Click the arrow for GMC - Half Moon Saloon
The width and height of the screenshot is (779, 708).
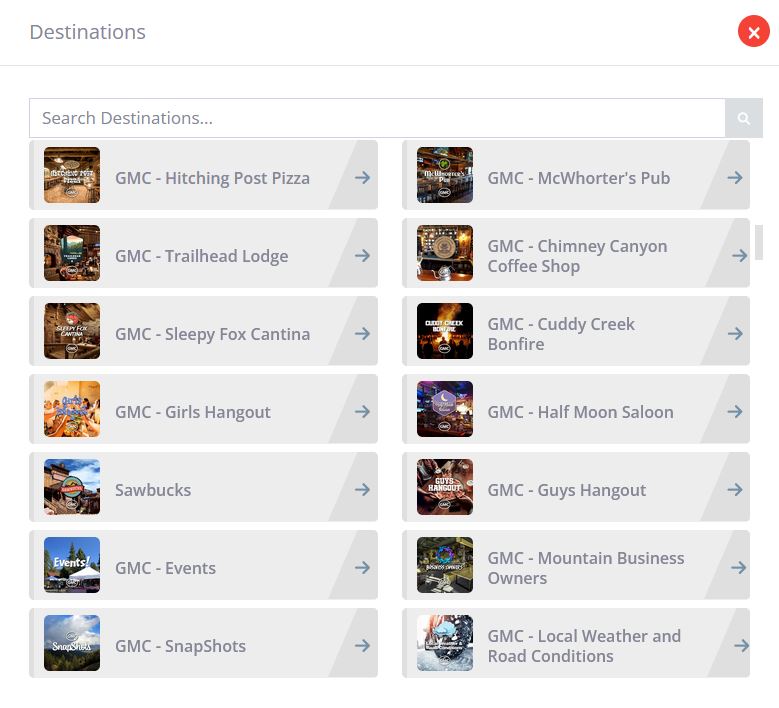coord(735,412)
